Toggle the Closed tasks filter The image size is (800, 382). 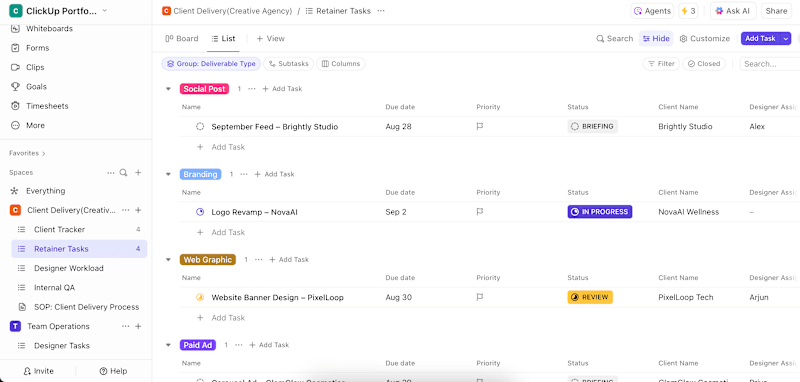click(704, 64)
